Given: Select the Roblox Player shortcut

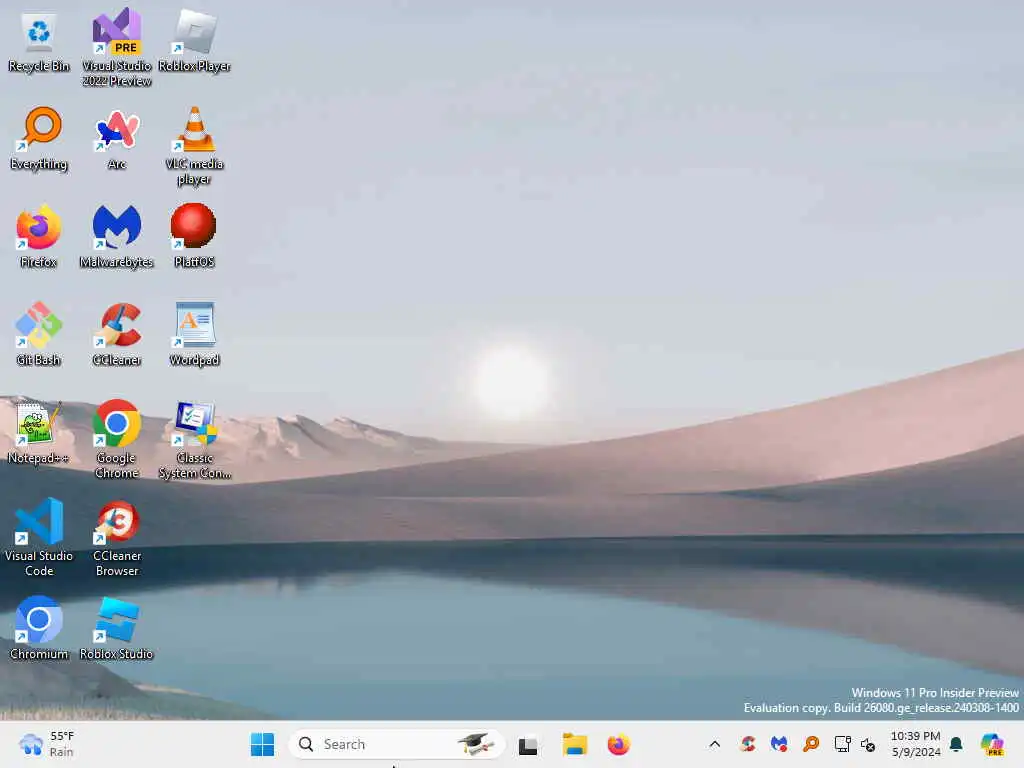Looking at the screenshot, I should 194,40.
